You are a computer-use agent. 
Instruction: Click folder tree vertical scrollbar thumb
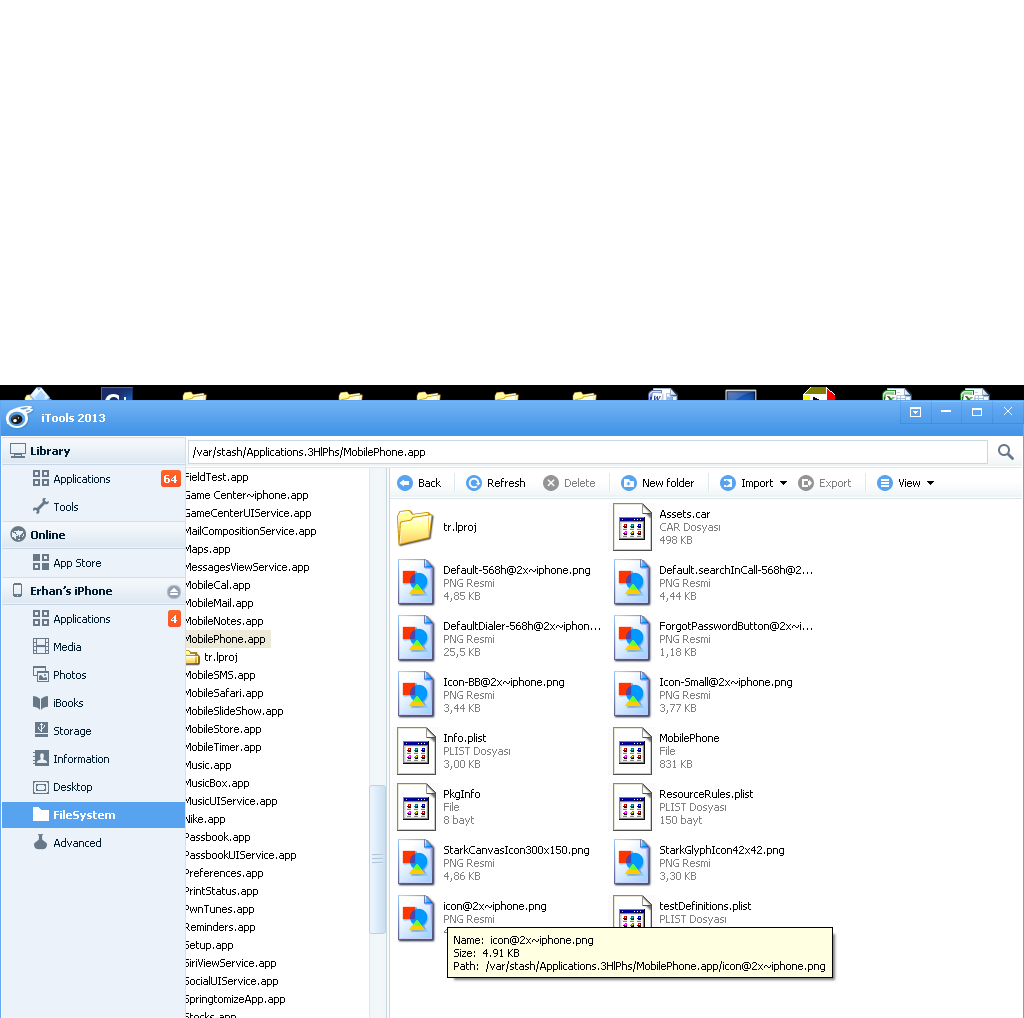(377, 859)
